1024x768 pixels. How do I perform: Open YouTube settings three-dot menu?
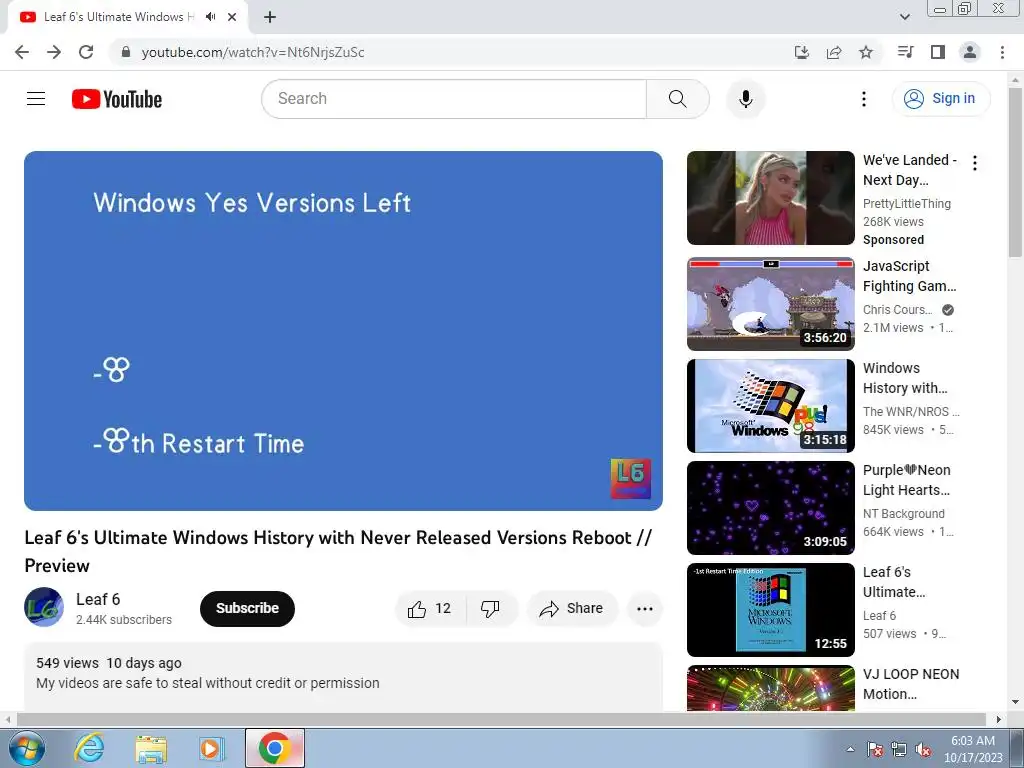863,99
